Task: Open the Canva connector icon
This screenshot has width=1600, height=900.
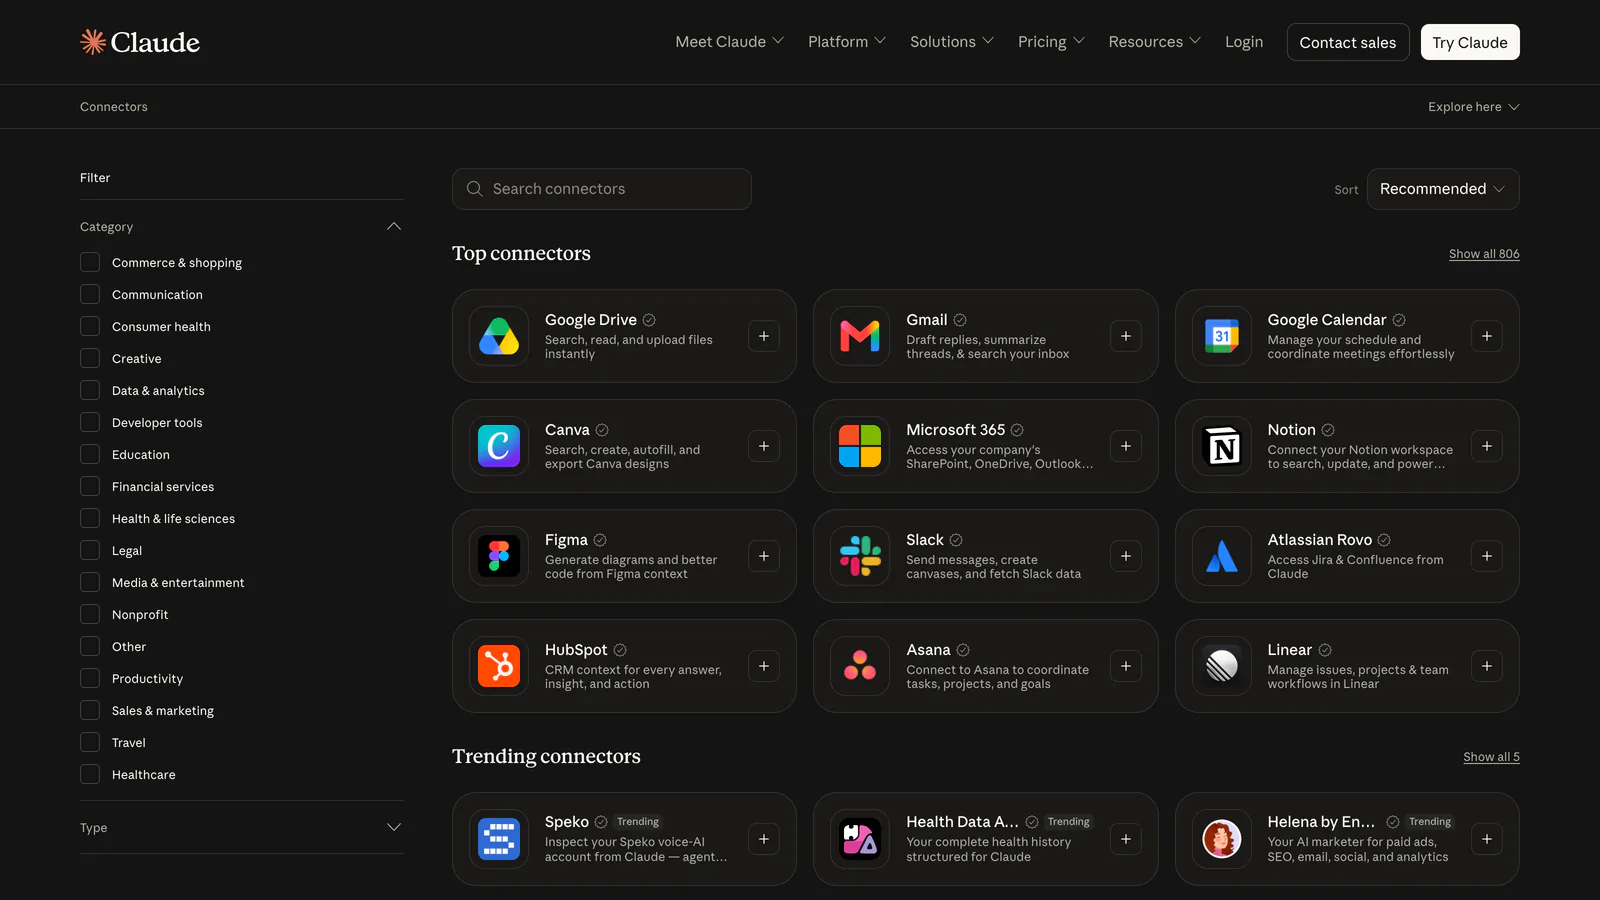Action: click(499, 446)
